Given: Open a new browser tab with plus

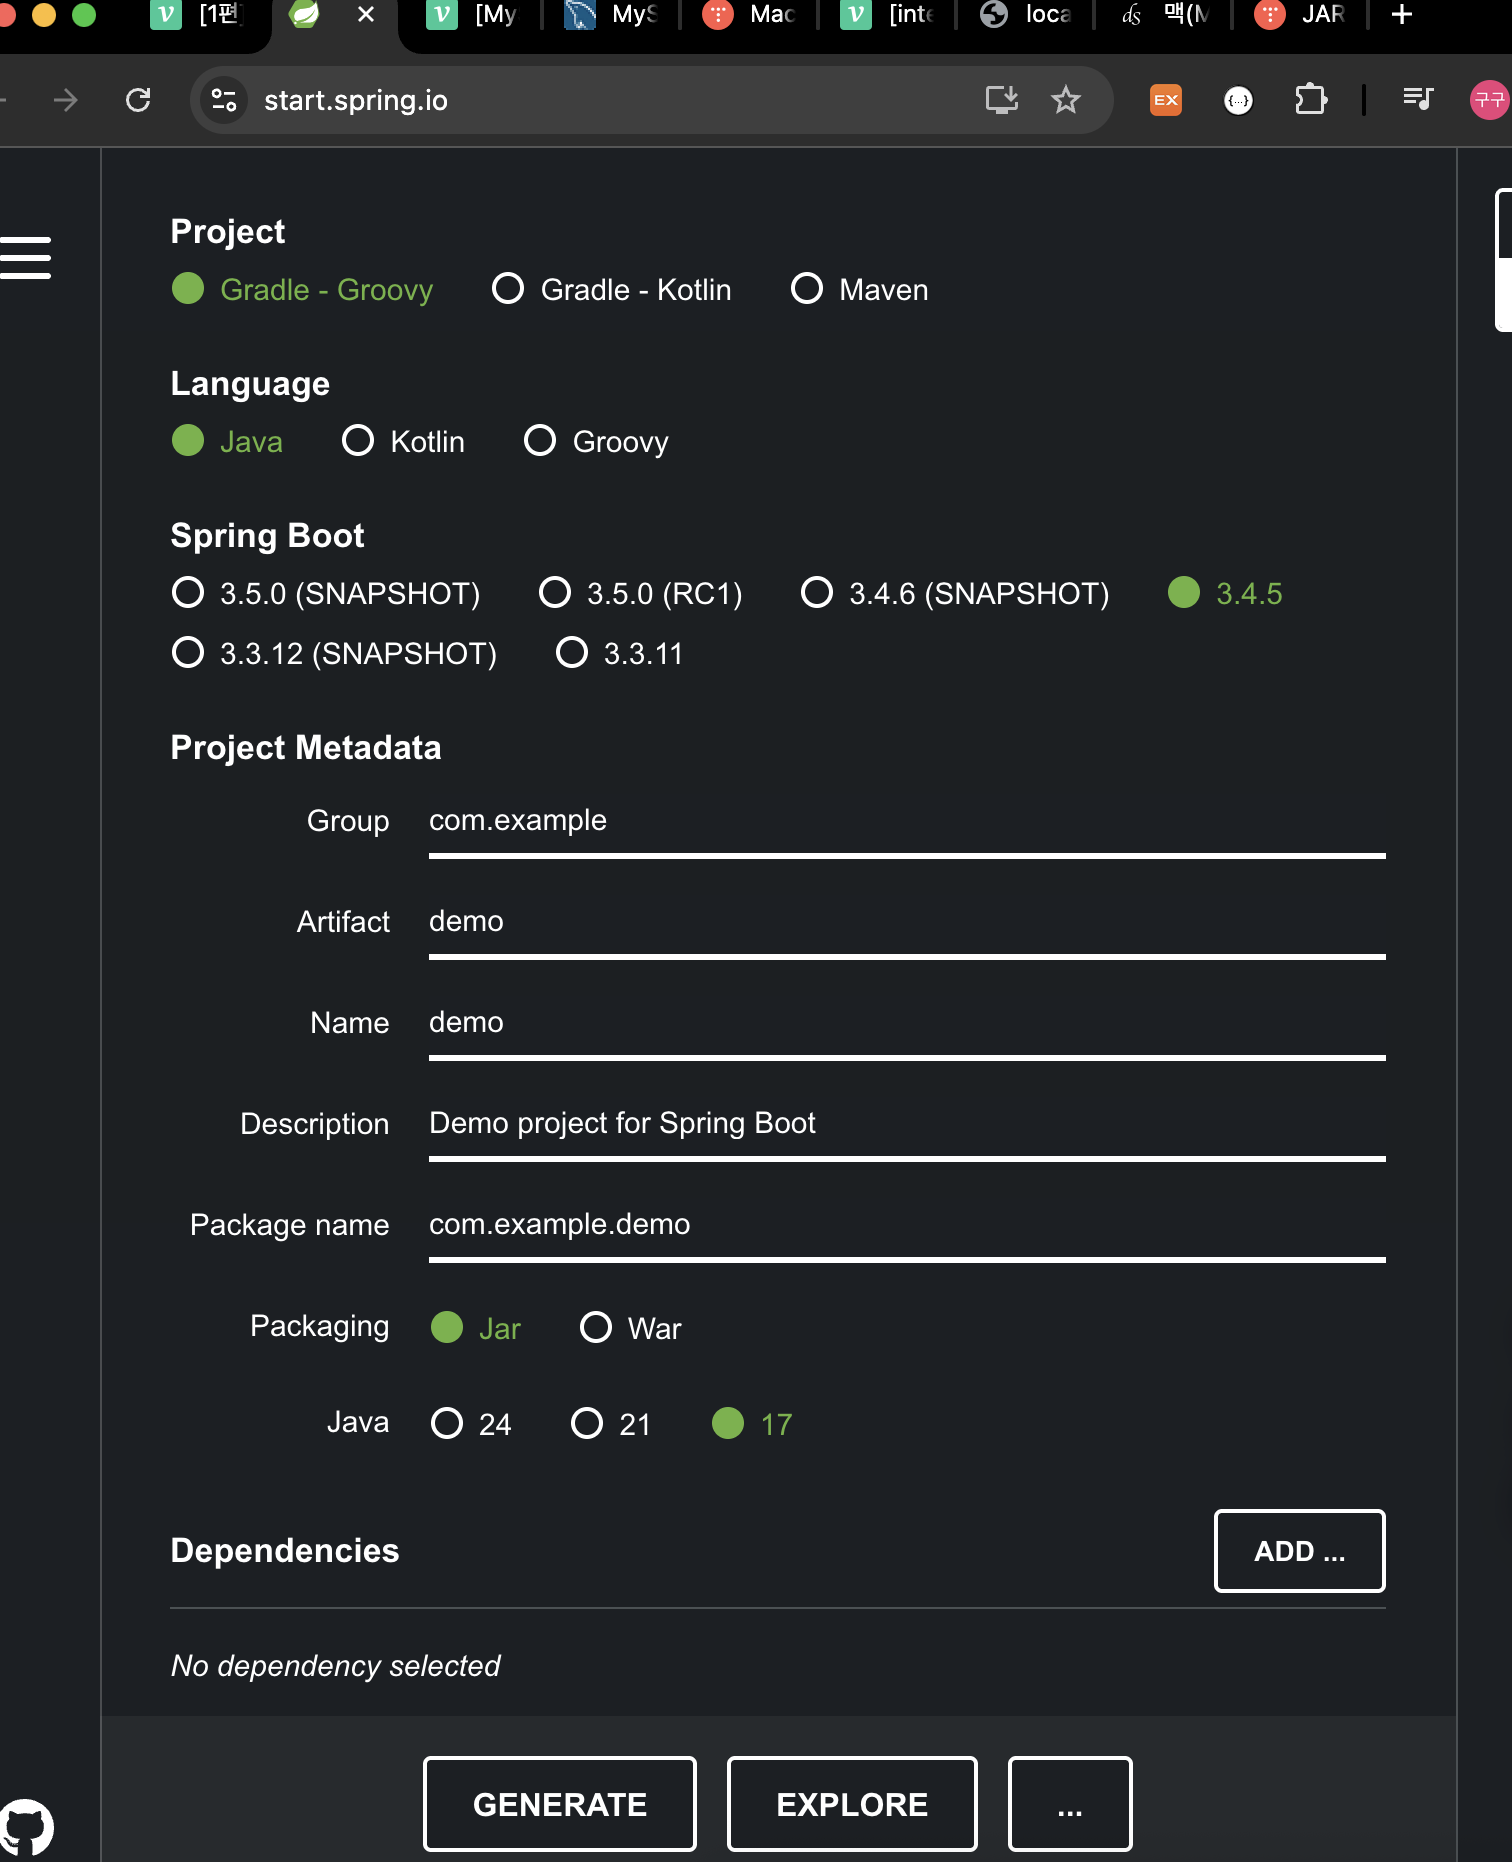Looking at the screenshot, I should click(1402, 15).
